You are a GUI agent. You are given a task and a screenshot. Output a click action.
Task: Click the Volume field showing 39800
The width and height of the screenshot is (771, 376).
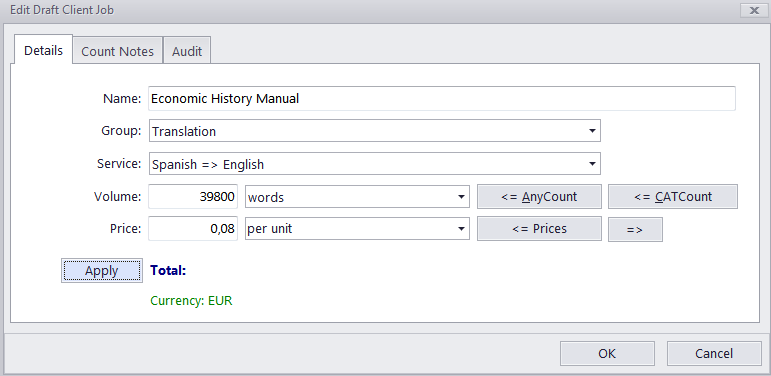click(x=193, y=197)
